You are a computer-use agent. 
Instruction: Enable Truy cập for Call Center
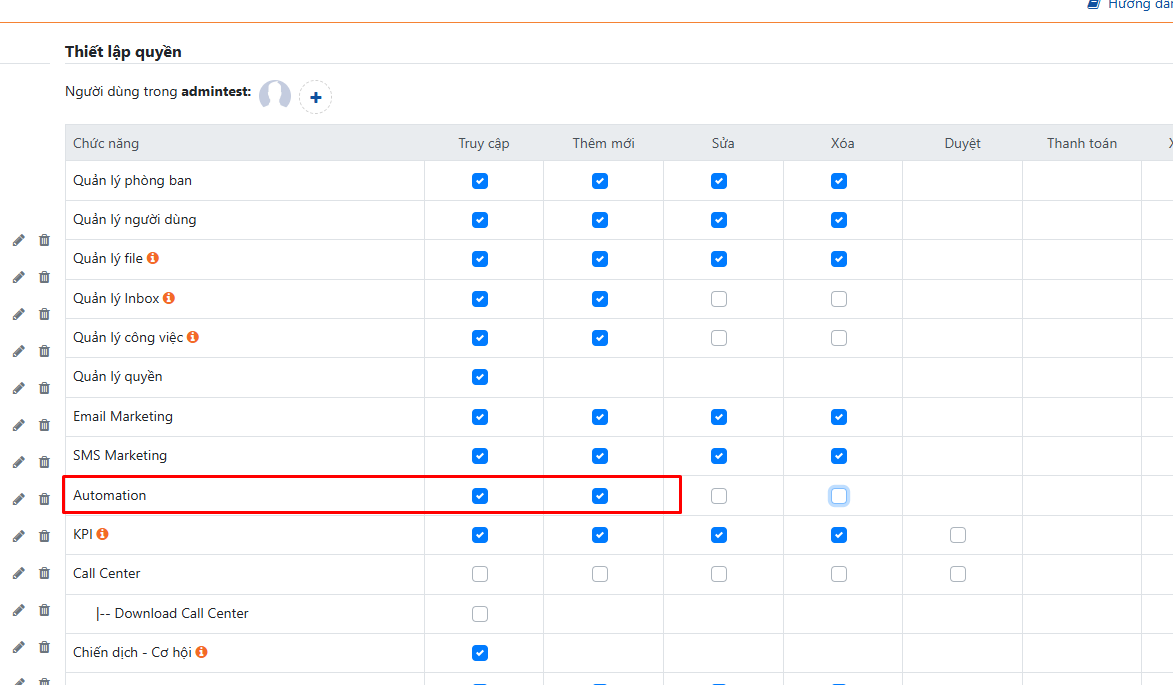pyautogui.click(x=480, y=574)
